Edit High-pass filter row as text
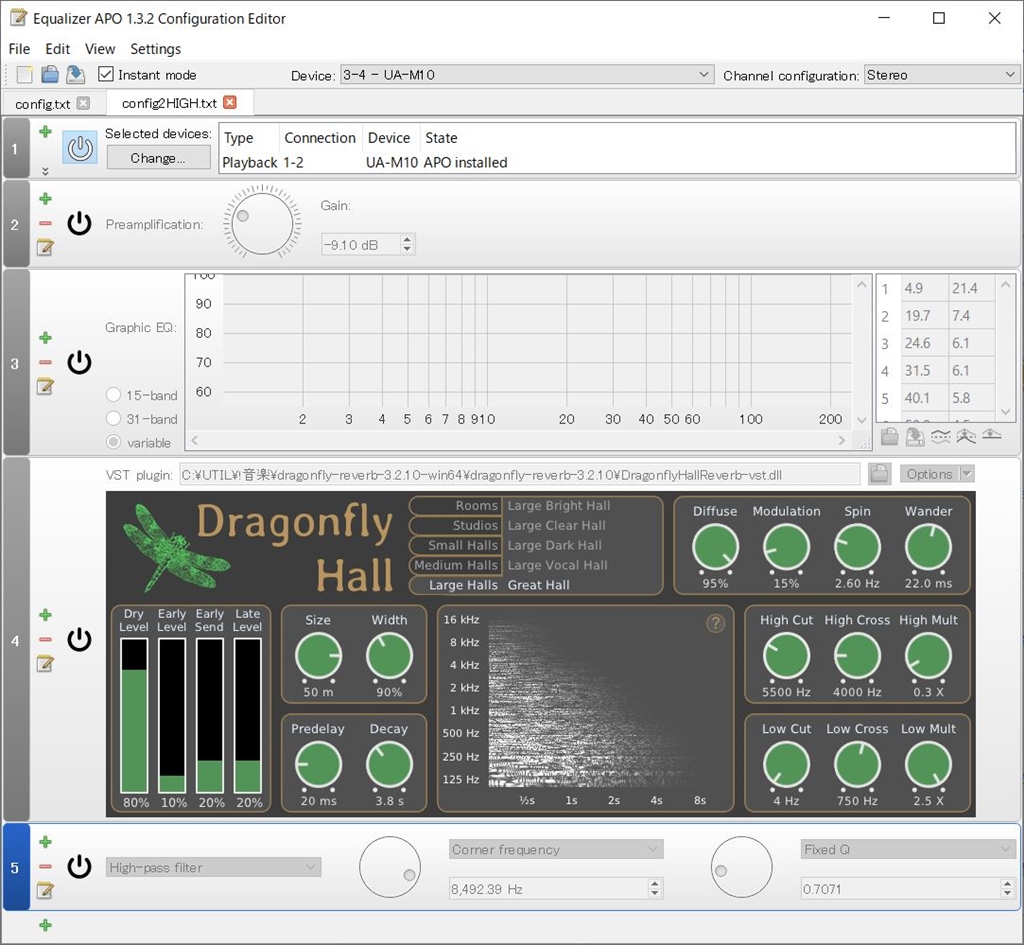The width and height of the screenshot is (1024, 945). pos(44,891)
